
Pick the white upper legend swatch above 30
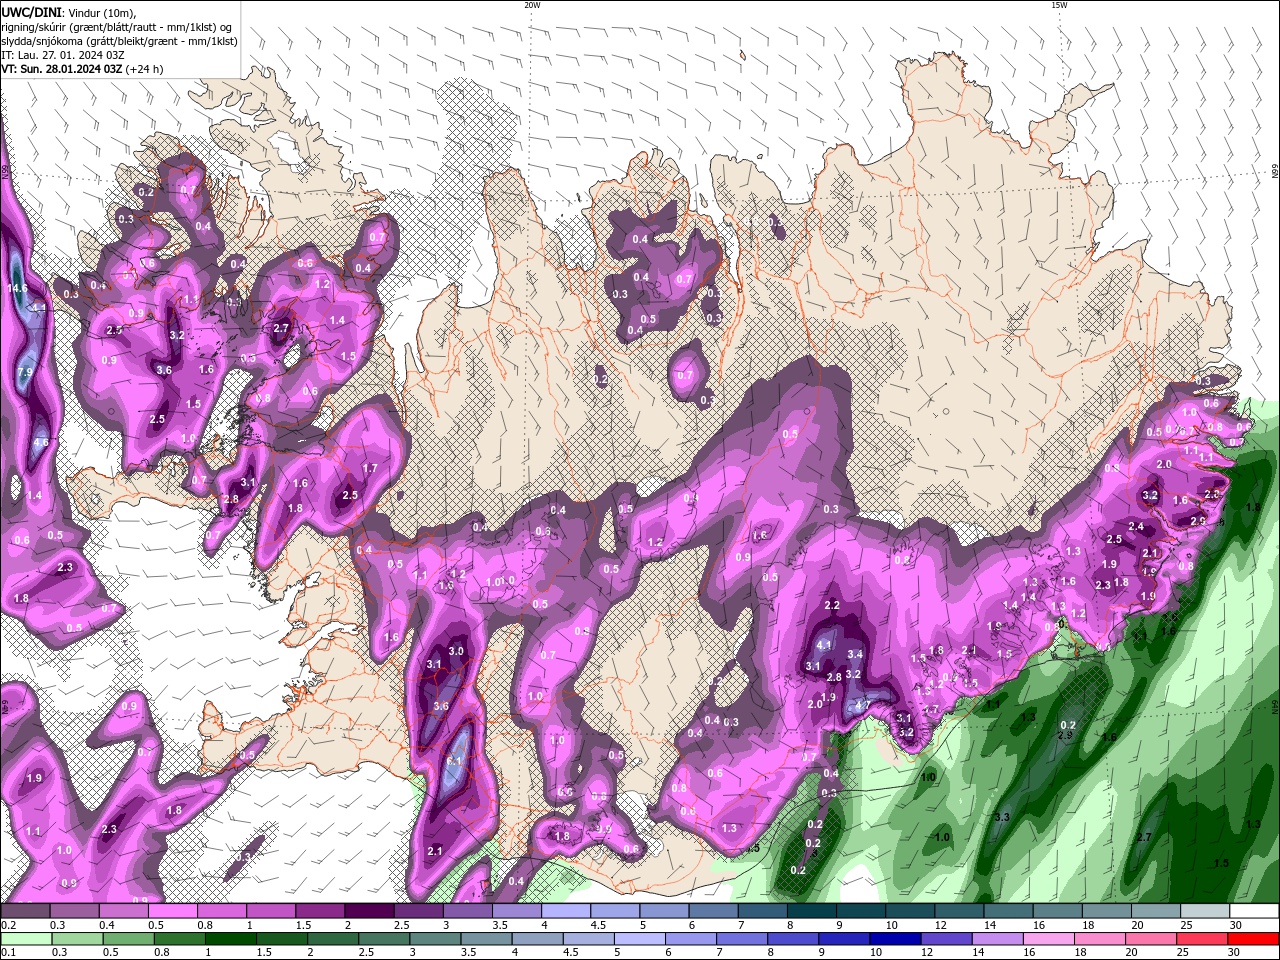pos(1254,912)
